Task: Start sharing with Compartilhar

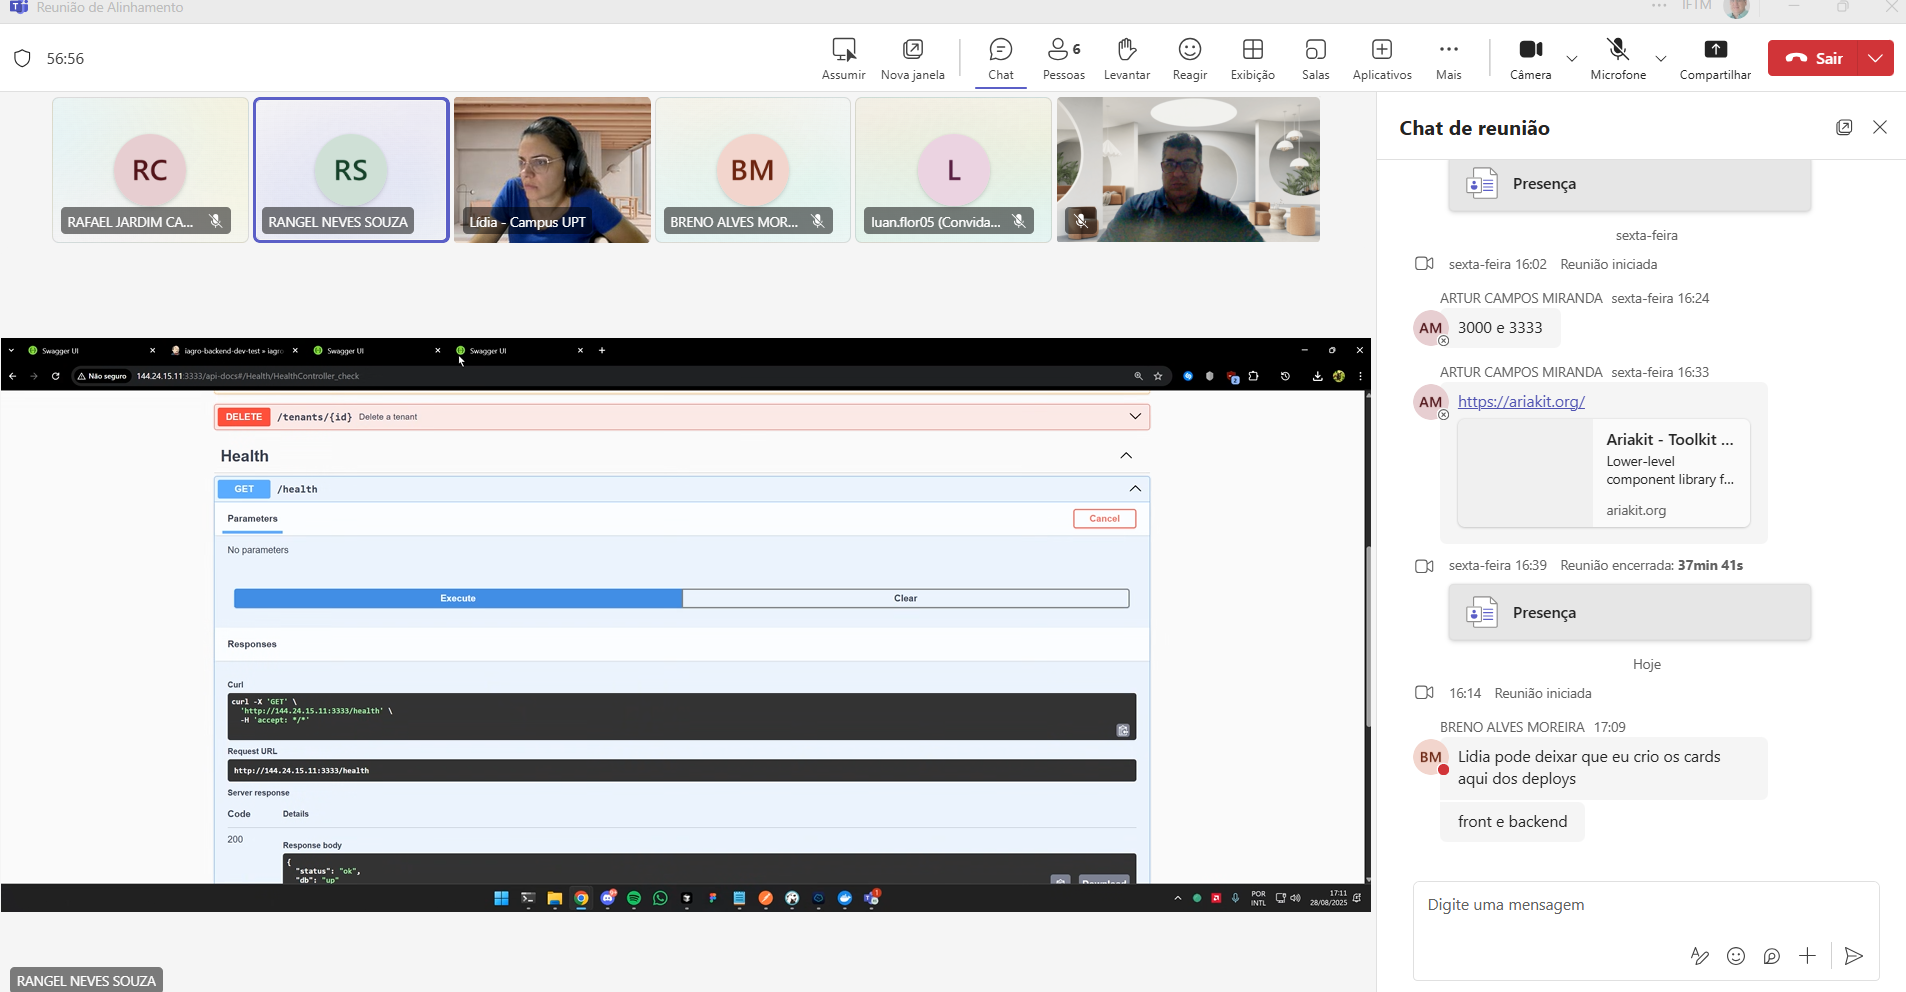Action: [x=1715, y=59]
